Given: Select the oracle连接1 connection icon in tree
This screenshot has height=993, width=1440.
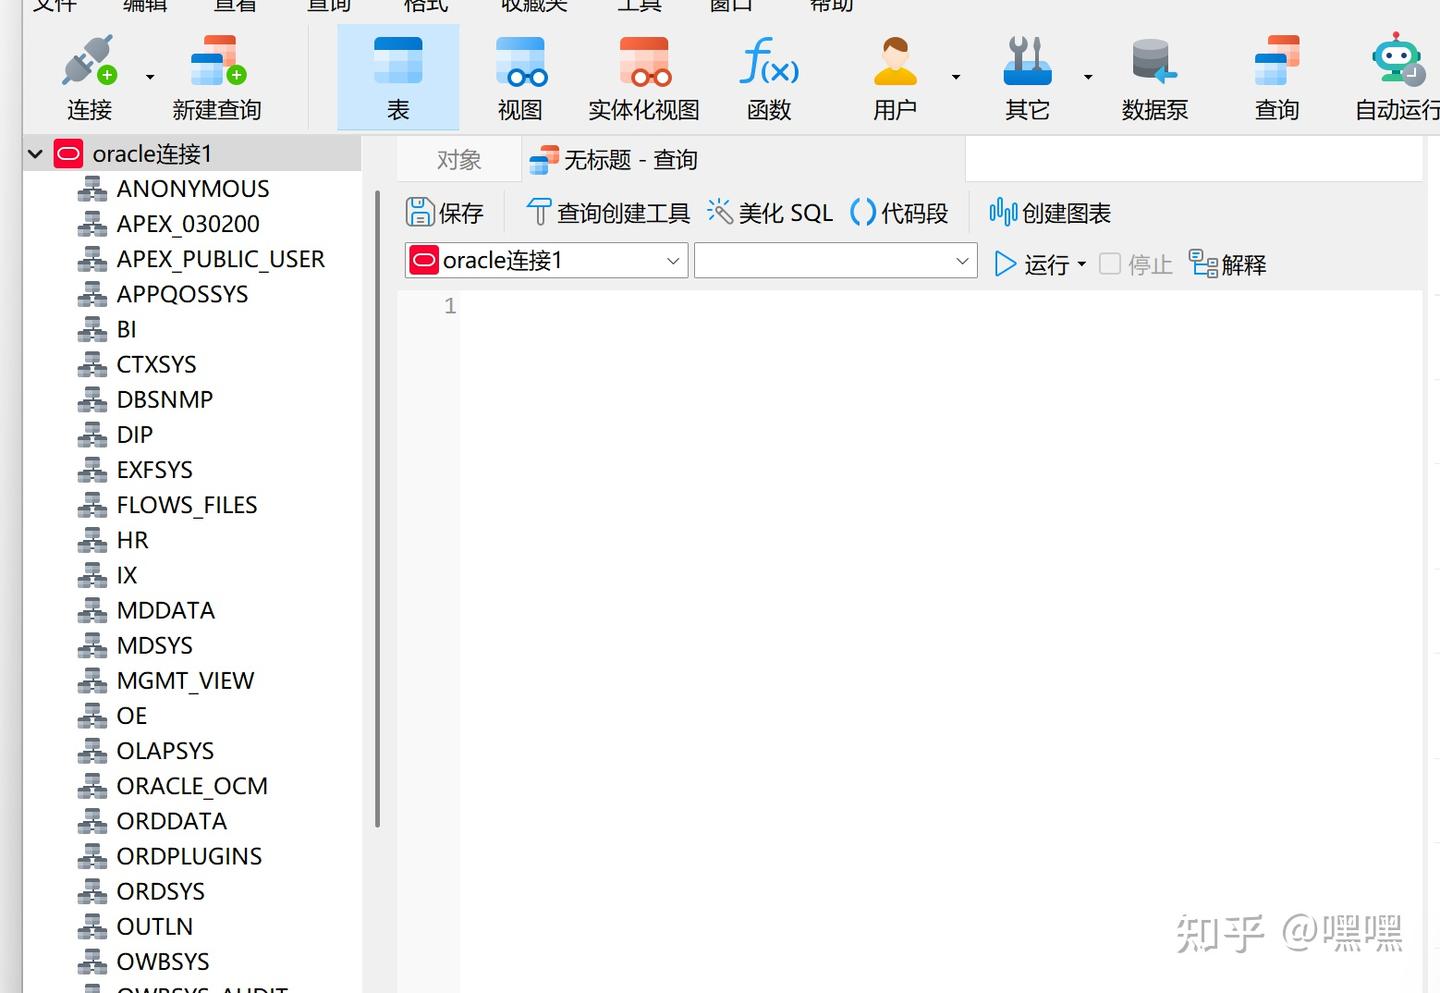Looking at the screenshot, I should coord(68,154).
